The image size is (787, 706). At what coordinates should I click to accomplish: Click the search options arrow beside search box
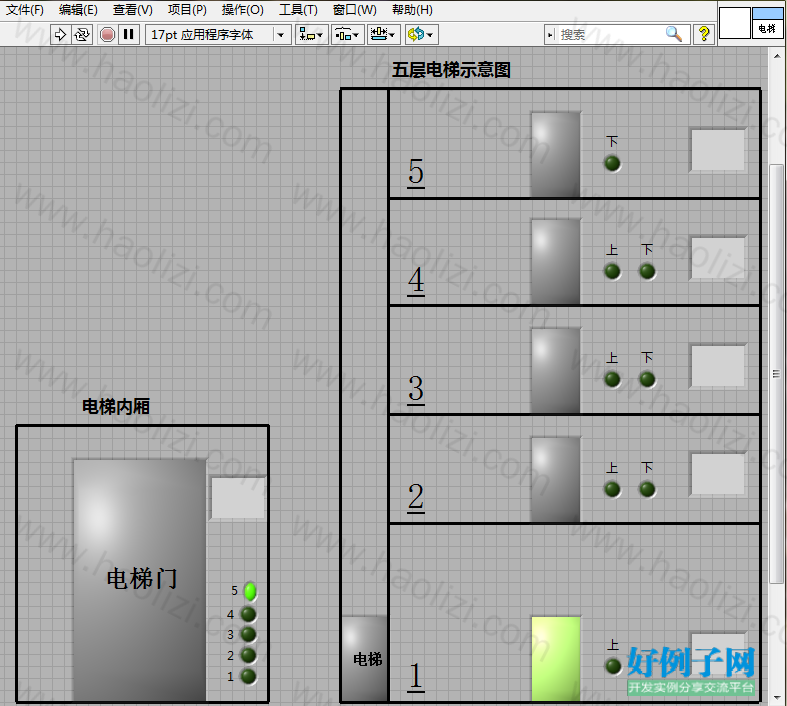(550, 35)
